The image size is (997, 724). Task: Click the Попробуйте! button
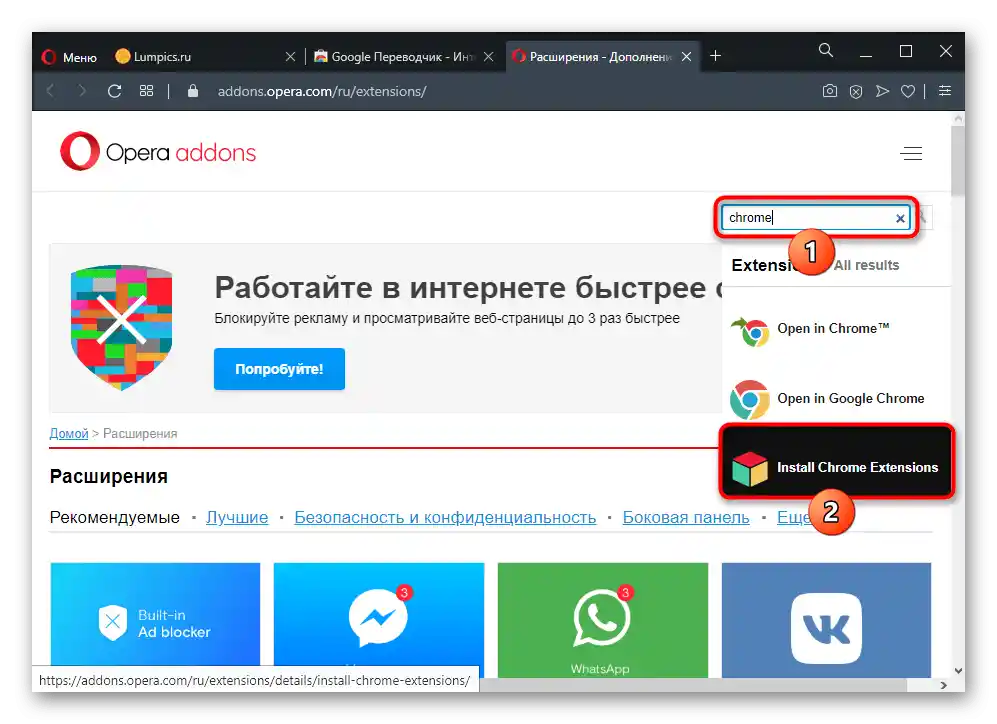[x=279, y=369]
